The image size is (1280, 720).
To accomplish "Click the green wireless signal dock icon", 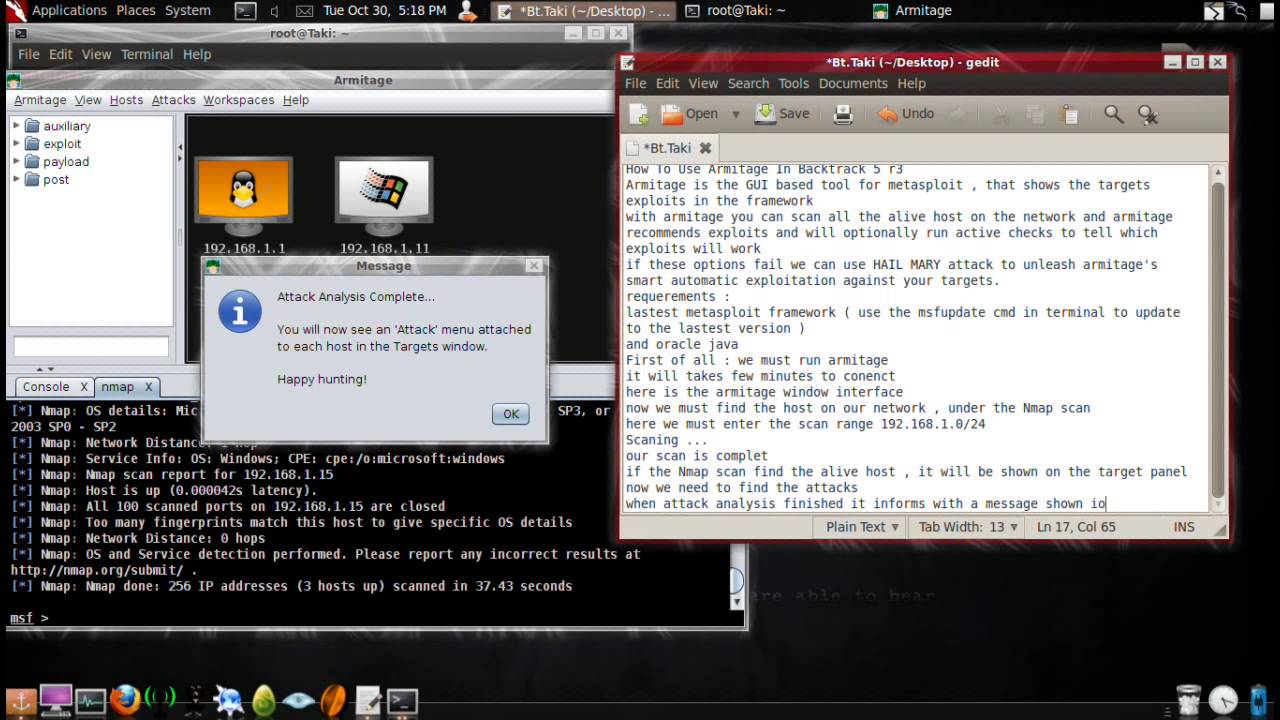I will [x=160, y=699].
